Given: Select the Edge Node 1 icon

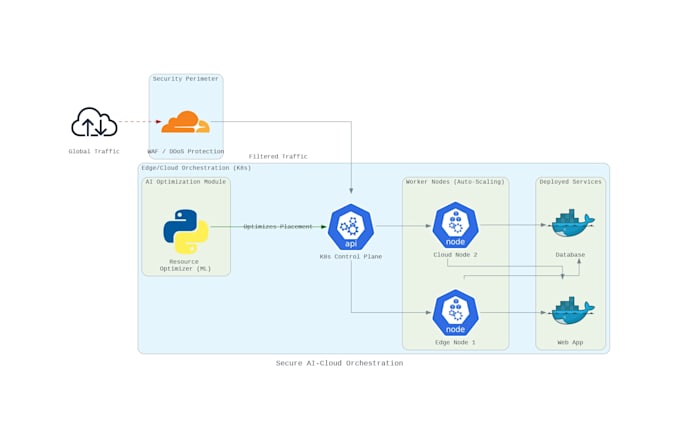Looking at the screenshot, I should coord(455,313).
